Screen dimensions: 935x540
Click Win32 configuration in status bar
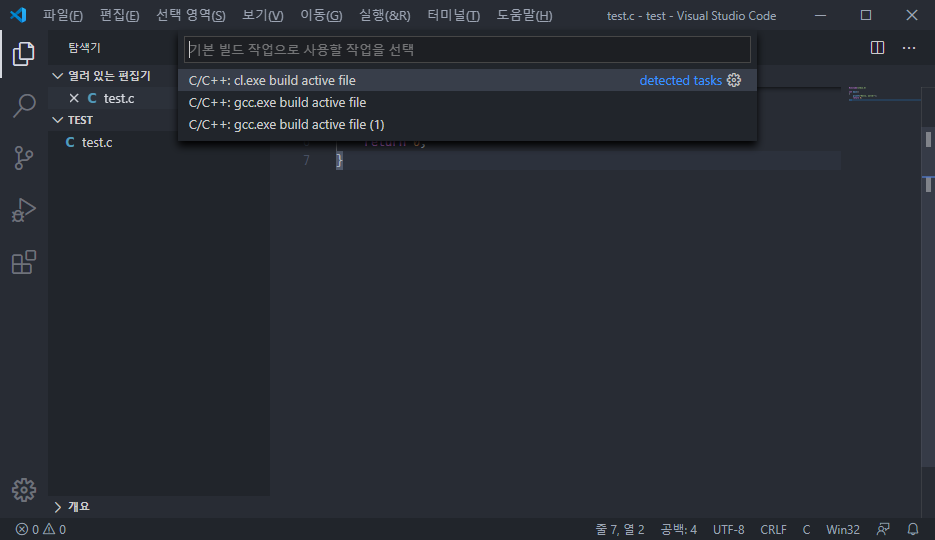click(x=843, y=529)
